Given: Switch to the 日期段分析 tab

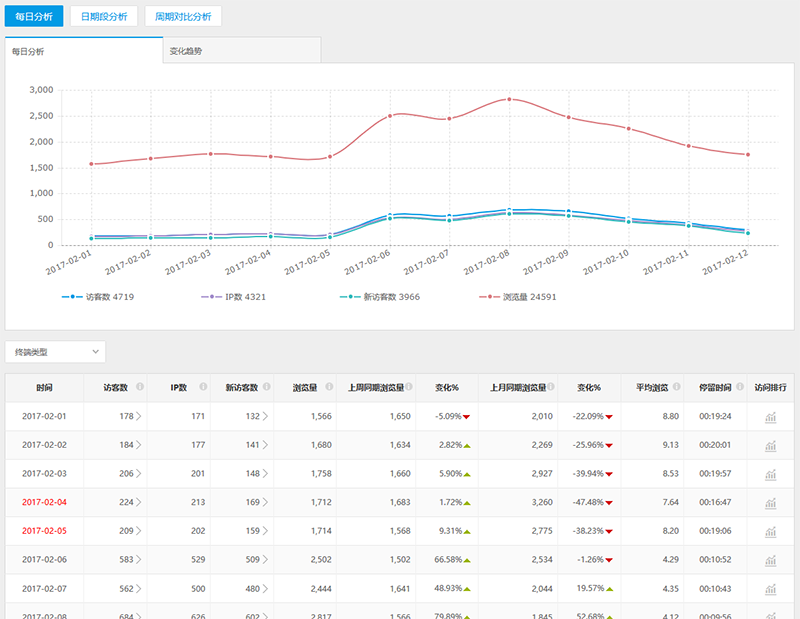Looking at the screenshot, I should click(104, 16).
